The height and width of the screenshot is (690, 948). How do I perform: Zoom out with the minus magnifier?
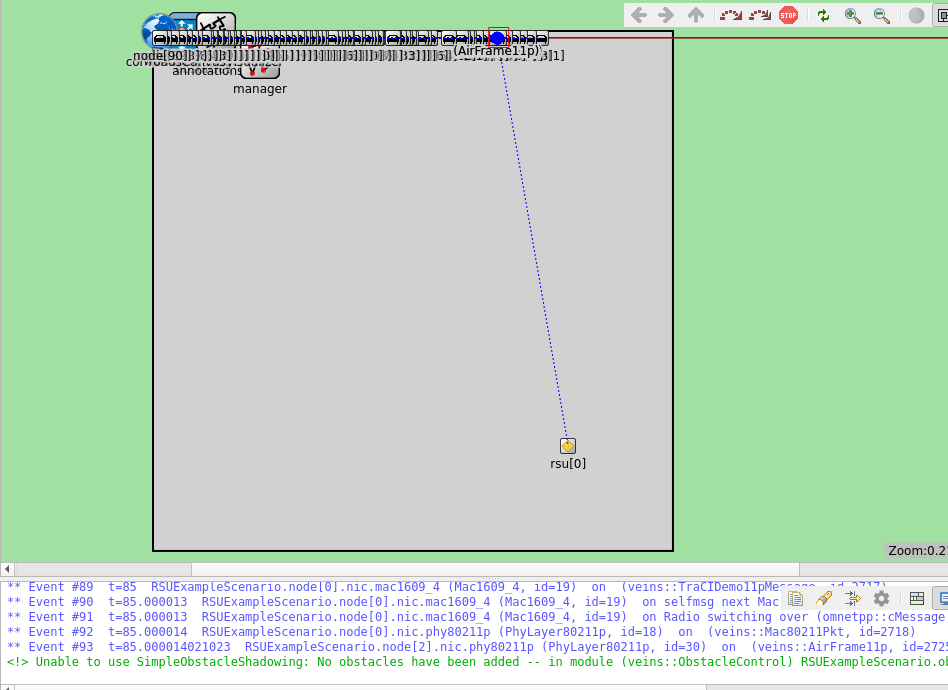coord(881,16)
